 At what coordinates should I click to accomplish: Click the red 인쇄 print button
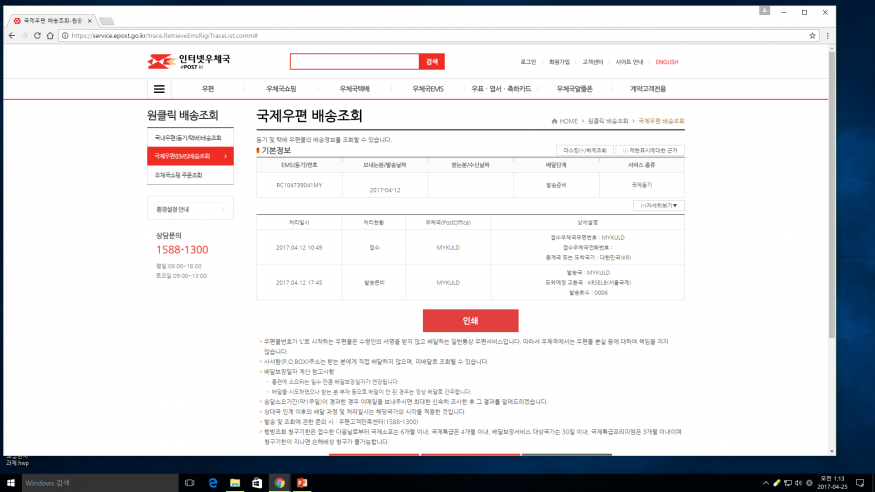click(x=470, y=321)
